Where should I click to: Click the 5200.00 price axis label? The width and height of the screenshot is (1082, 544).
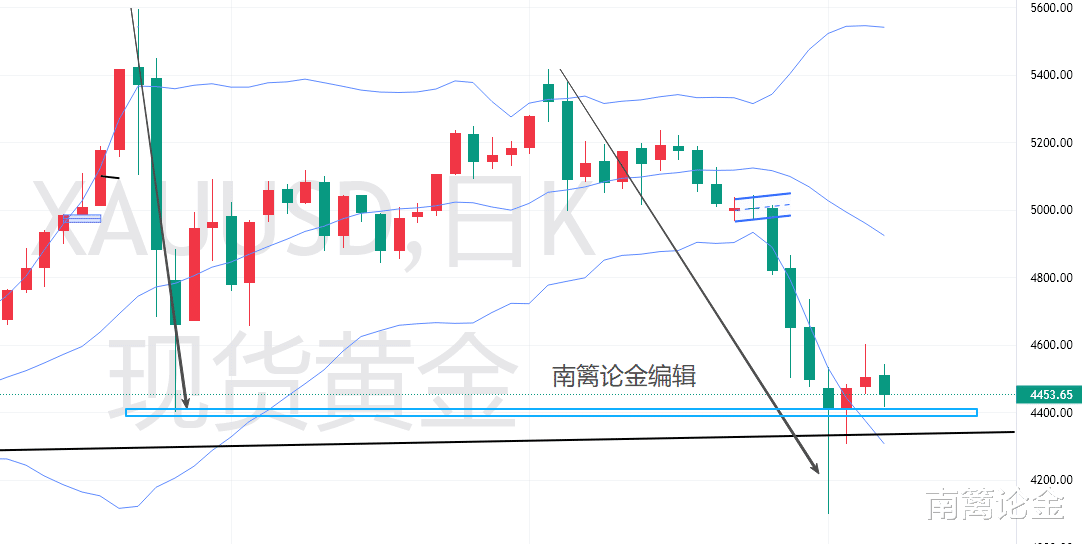1051,143
